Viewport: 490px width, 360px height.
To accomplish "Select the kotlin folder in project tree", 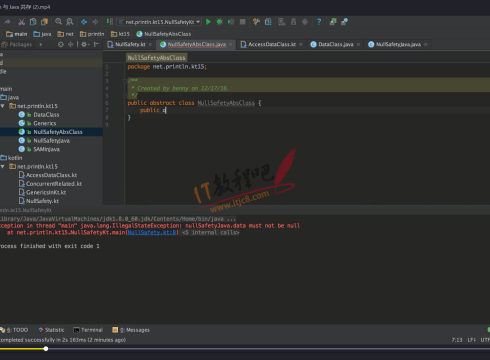I will tap(11, 158).
